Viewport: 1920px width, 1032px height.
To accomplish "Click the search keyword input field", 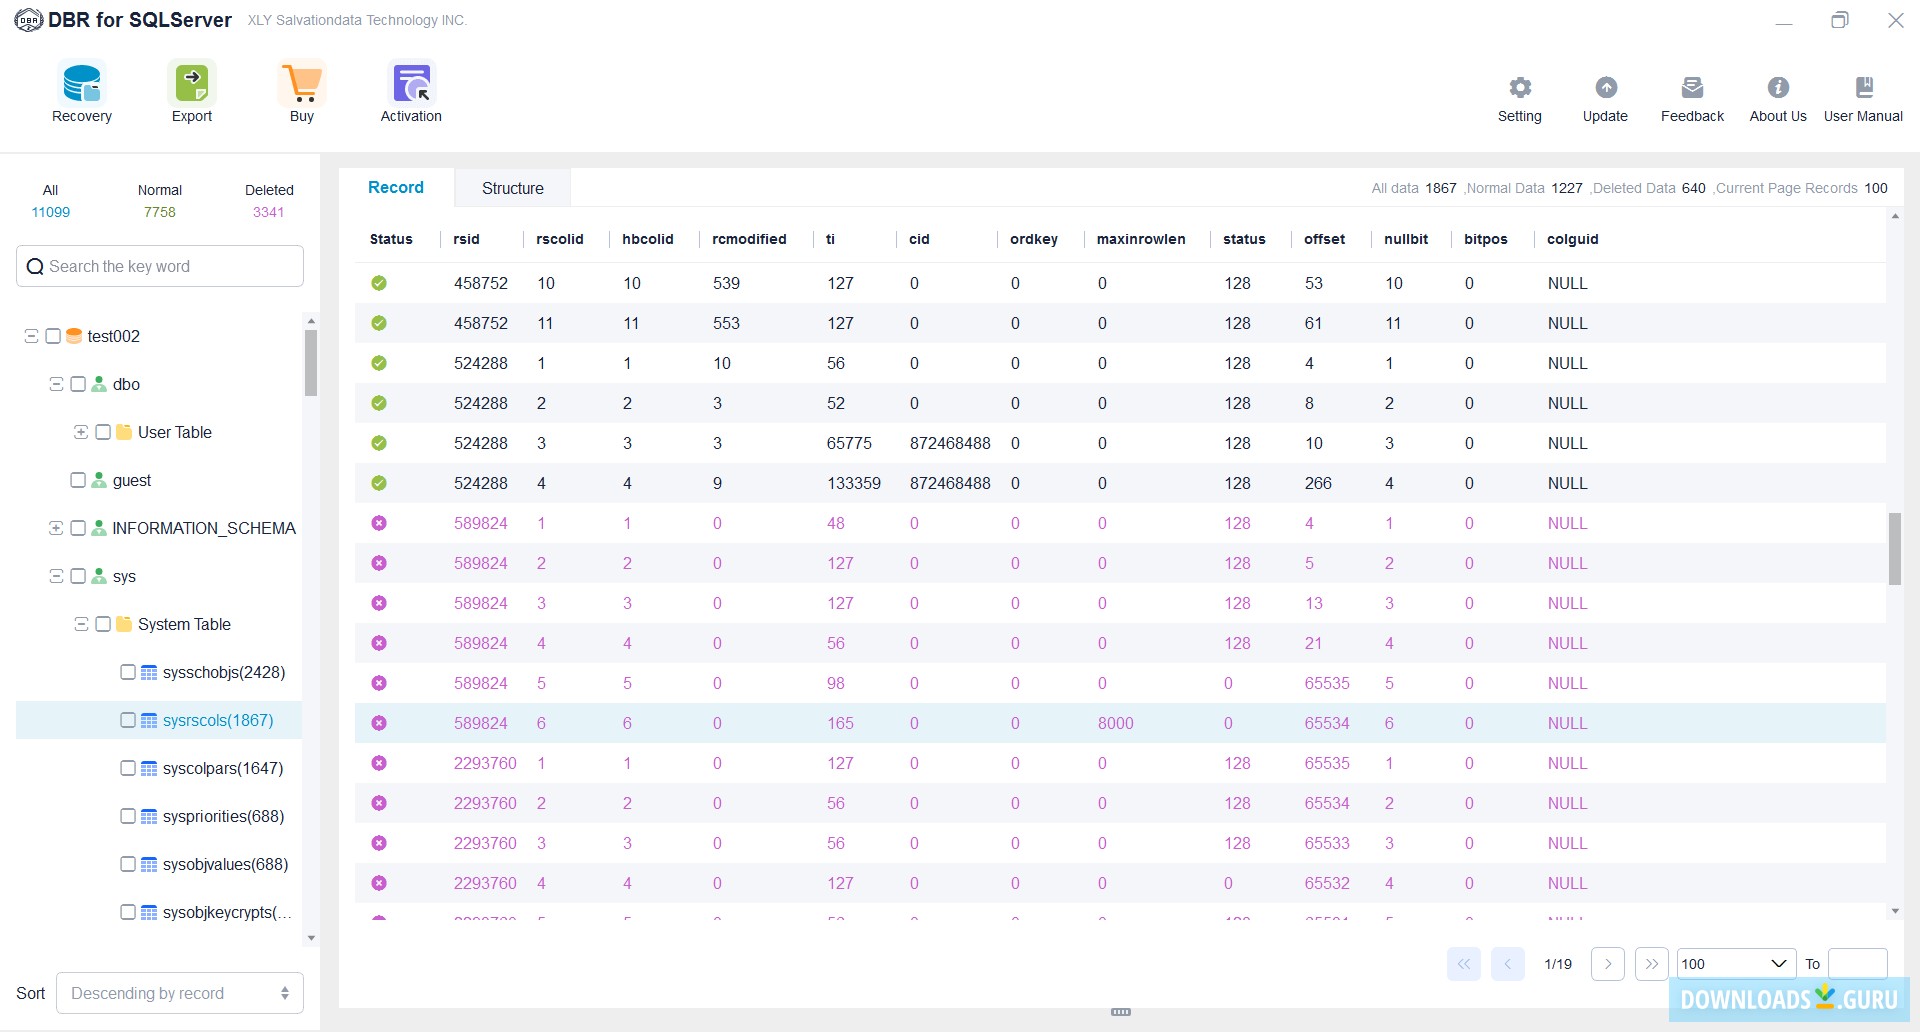I will click(x=160, y=265).
